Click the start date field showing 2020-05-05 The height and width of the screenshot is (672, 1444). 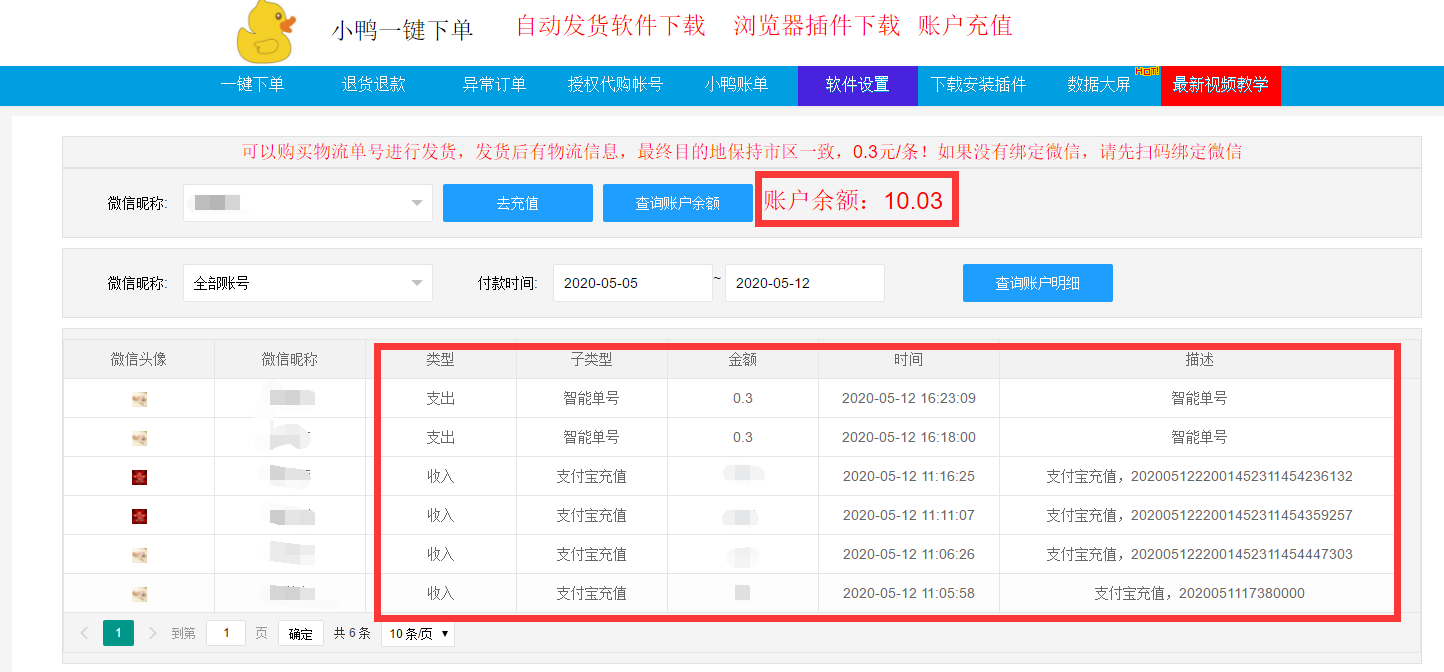click(633, 283)
